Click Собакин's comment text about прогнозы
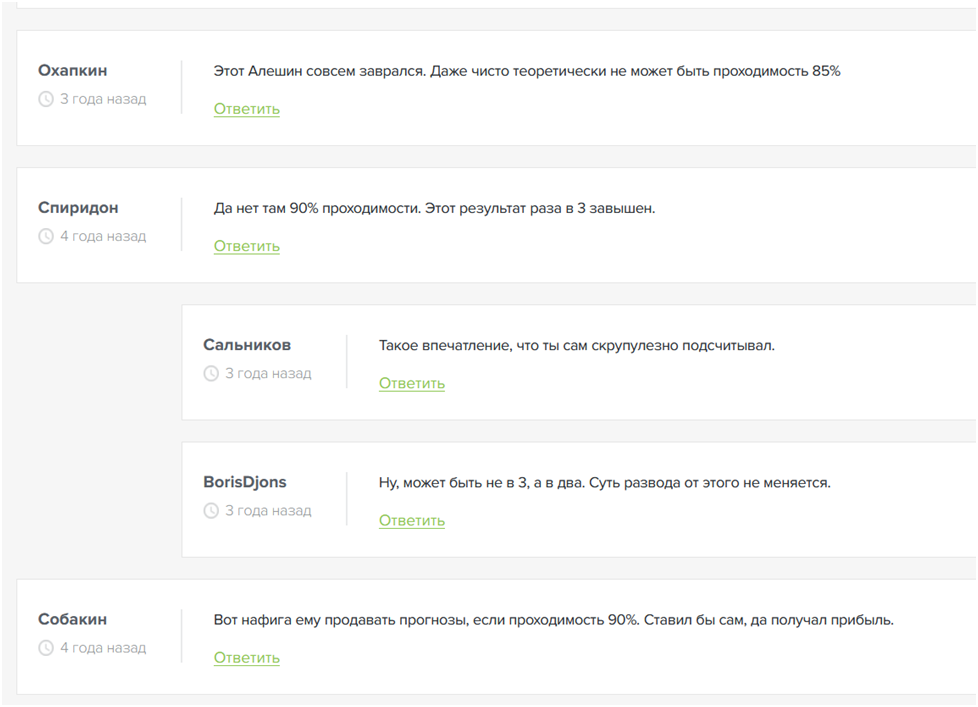Viewport: 978px width, 707px height. (x=553, y=620)
